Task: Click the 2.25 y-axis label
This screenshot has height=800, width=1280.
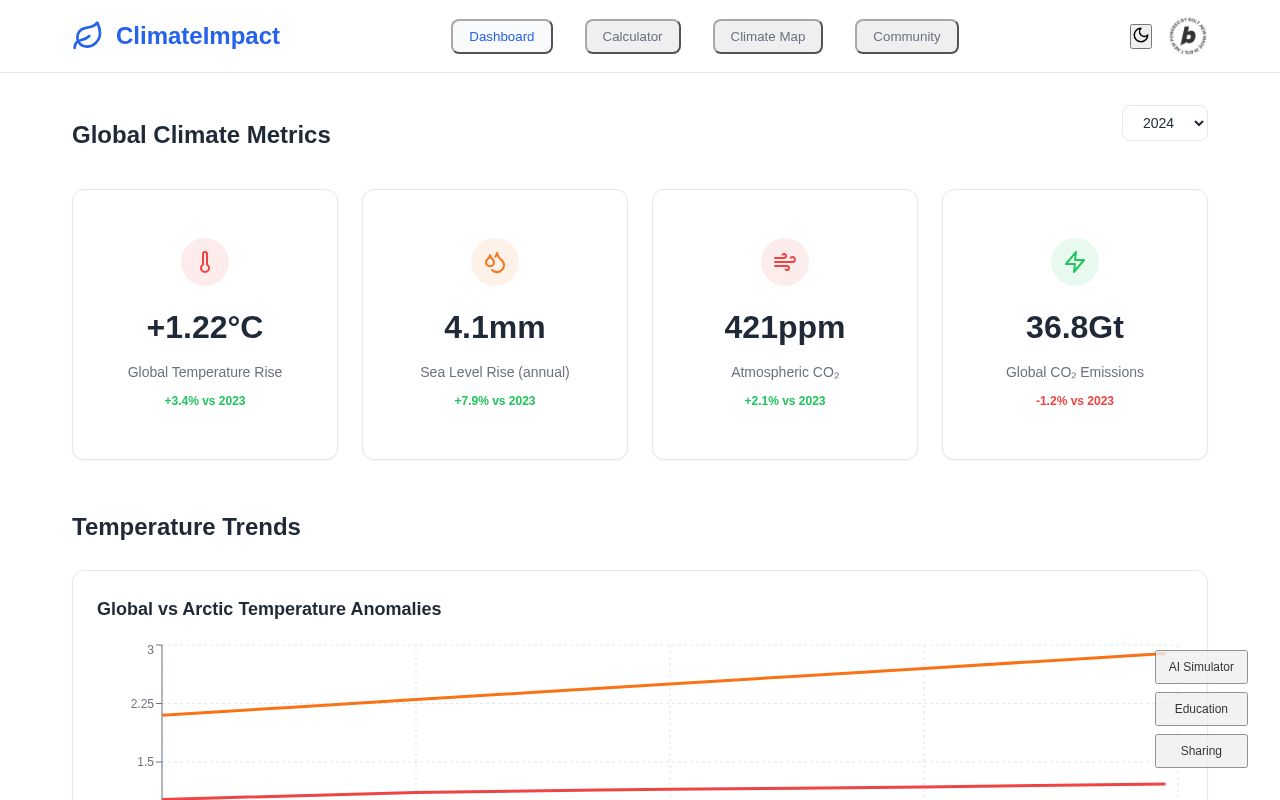Action: coord(142,704)
